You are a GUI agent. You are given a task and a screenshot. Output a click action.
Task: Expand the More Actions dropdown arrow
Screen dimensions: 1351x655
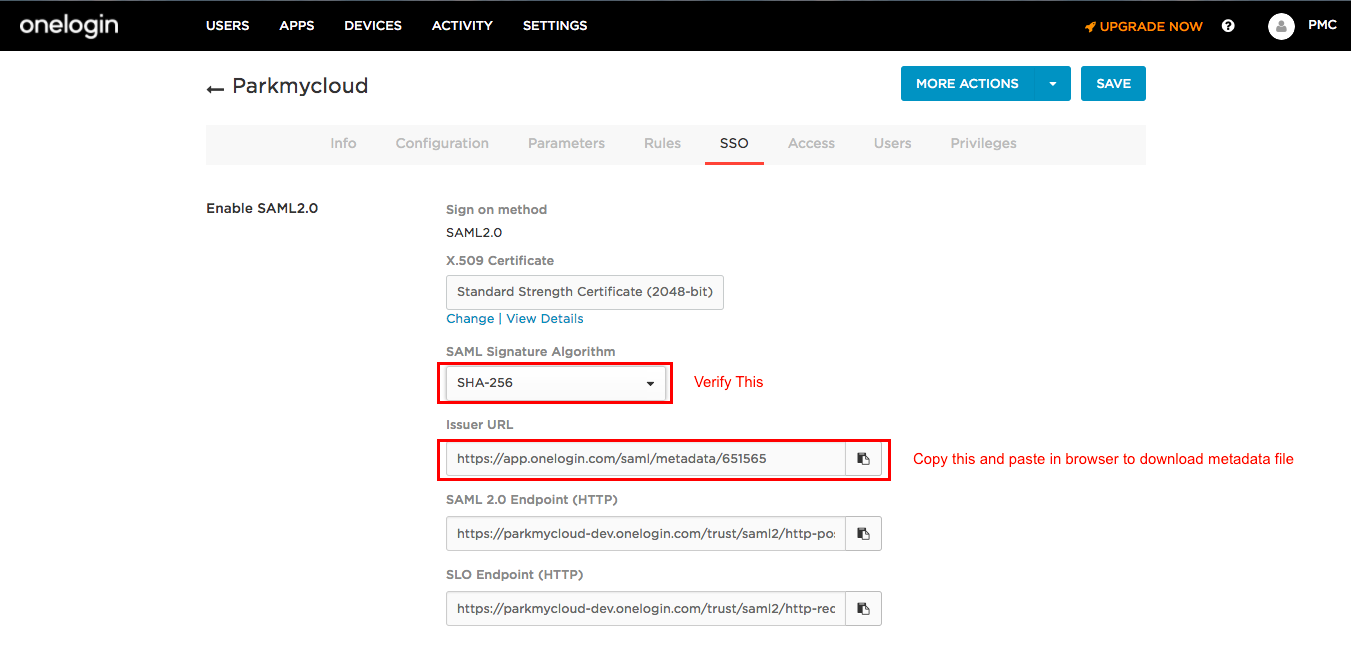(x=1052, y=84)
